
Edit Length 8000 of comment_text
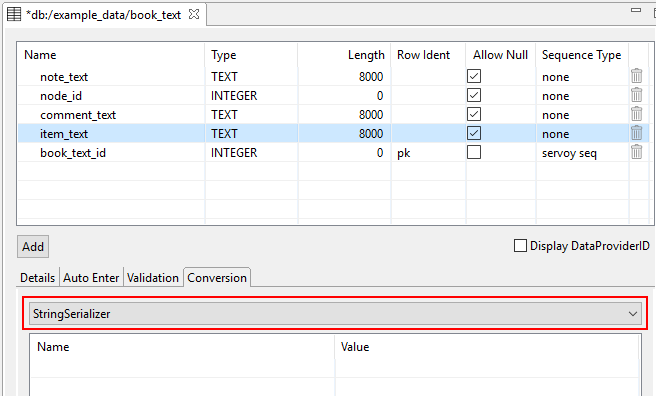[371, 115]
